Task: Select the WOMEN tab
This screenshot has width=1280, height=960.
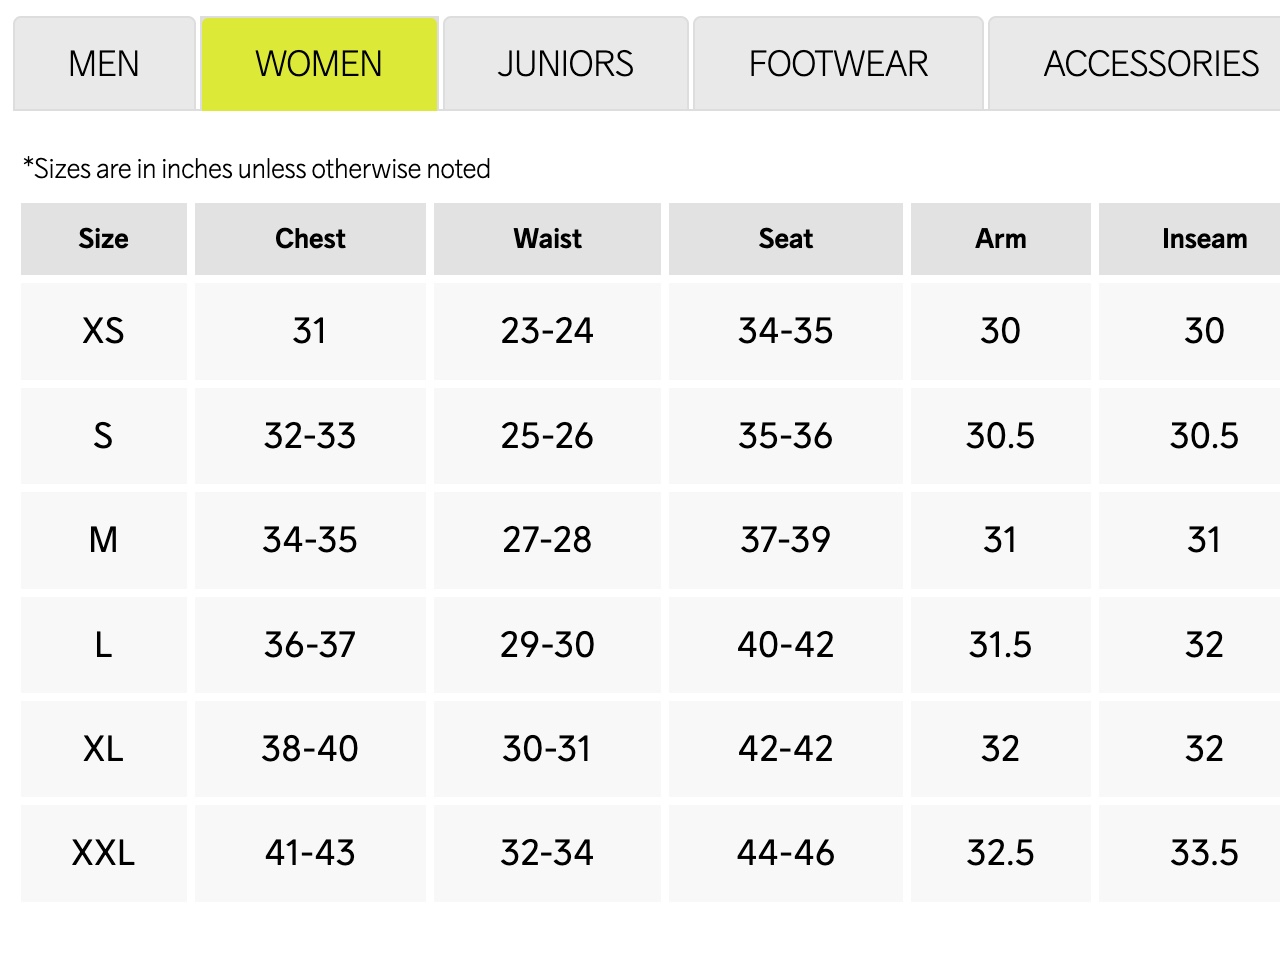Action: tap(319, 62)
